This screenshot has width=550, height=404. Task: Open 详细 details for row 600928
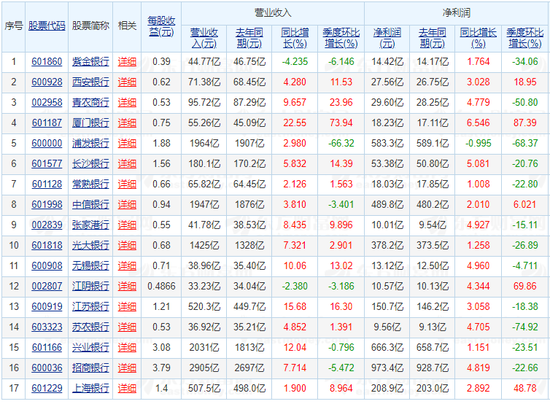click(127, 82)
